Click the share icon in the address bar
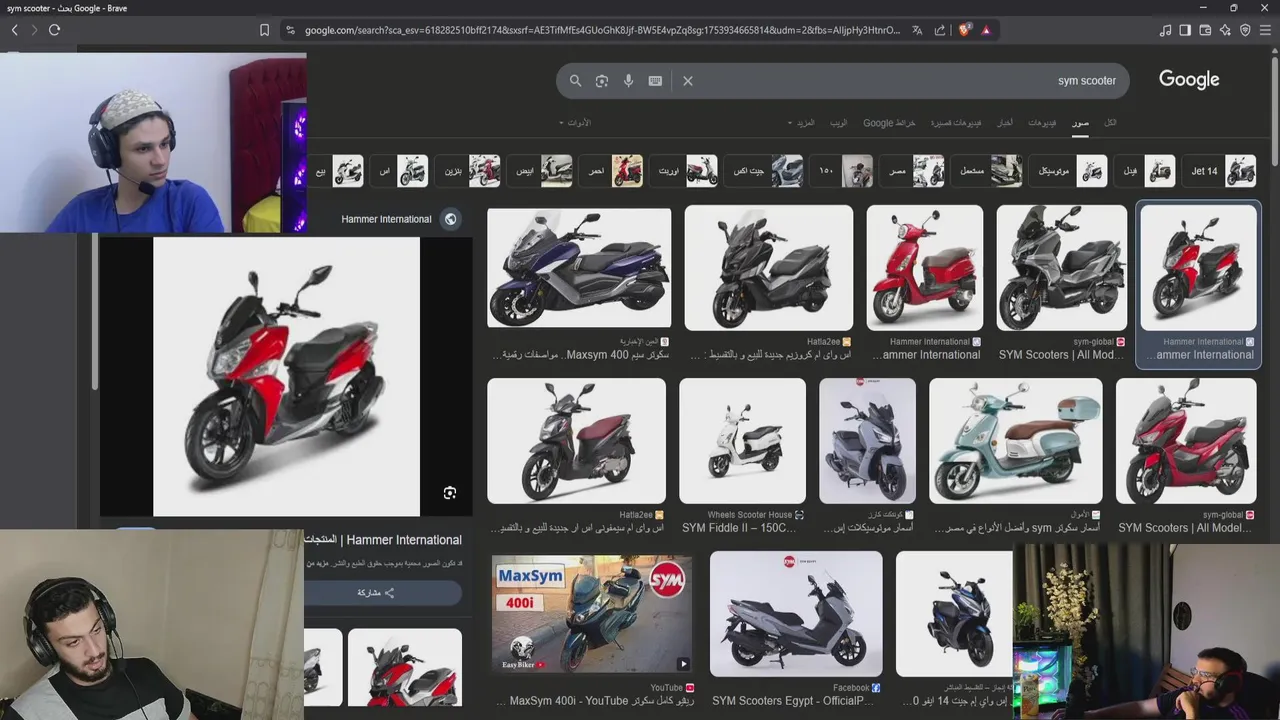Image resolution: width=1280 pixels, height=720 pixels. [x=940, y=30]
